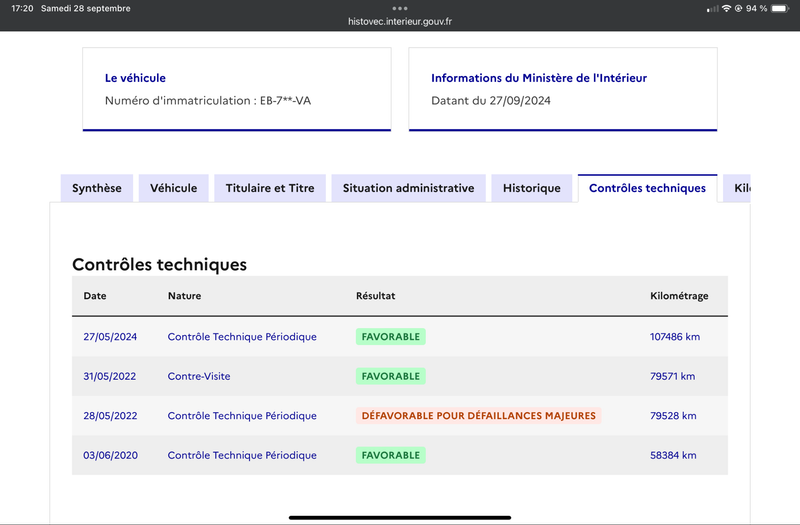The width and height of the screenshot is (800, 525).
Task: Tap the orientation lock status icon
Action: (x=738, y=8)
